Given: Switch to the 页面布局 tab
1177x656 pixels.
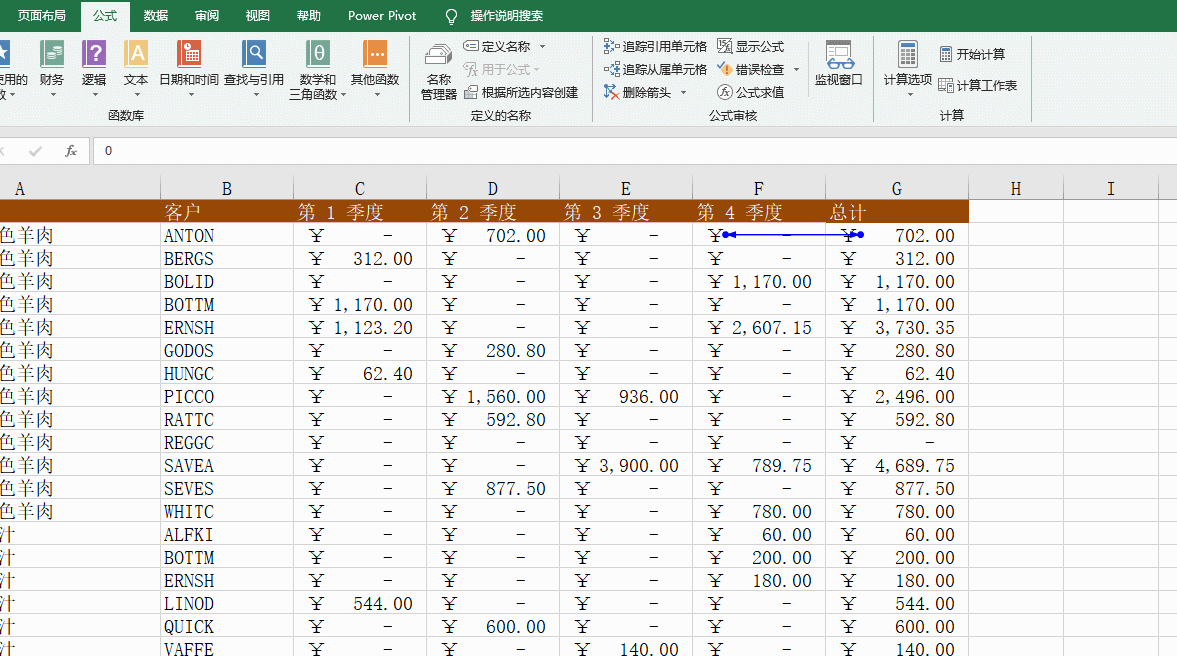Looking at the screenshot, I should point(41,16).
